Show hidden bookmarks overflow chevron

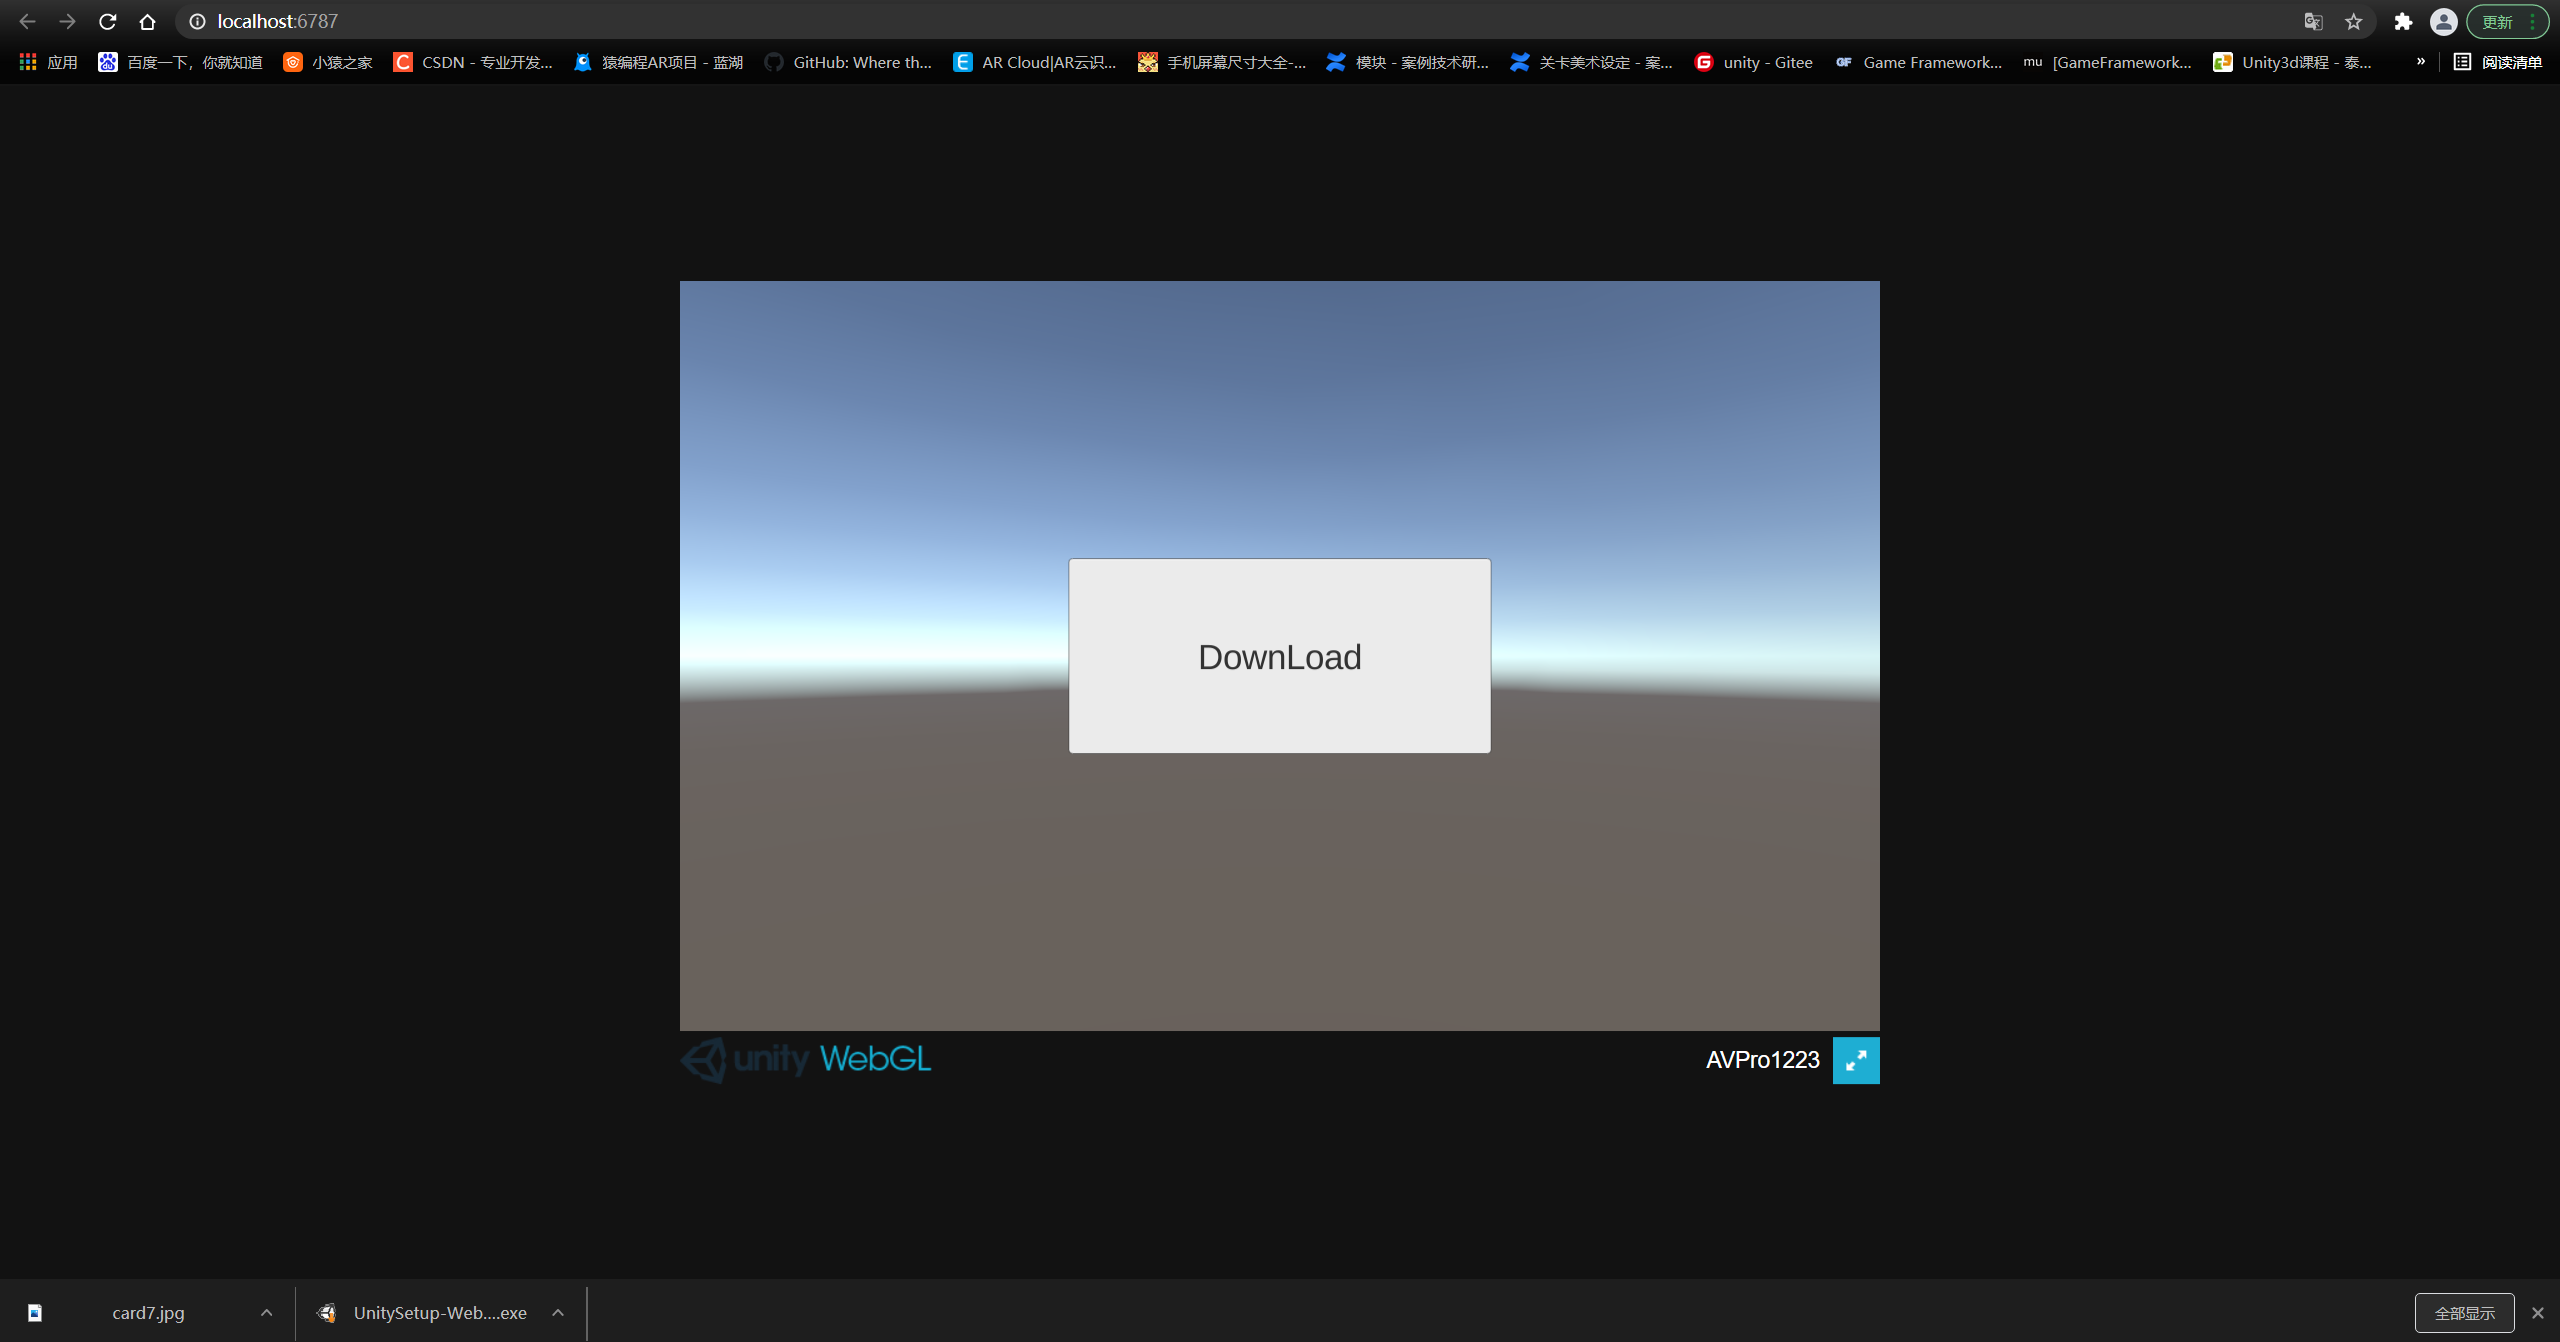[2420, 62]
